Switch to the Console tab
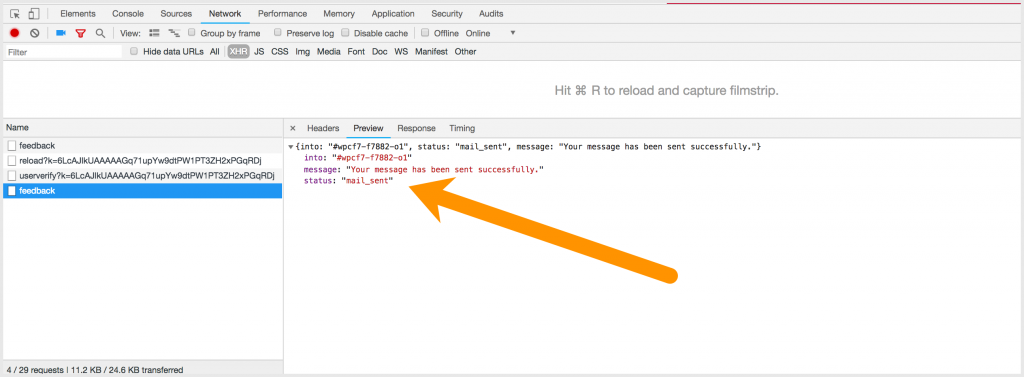Viewport: 1024px width, 377px height. coord(128,14)
